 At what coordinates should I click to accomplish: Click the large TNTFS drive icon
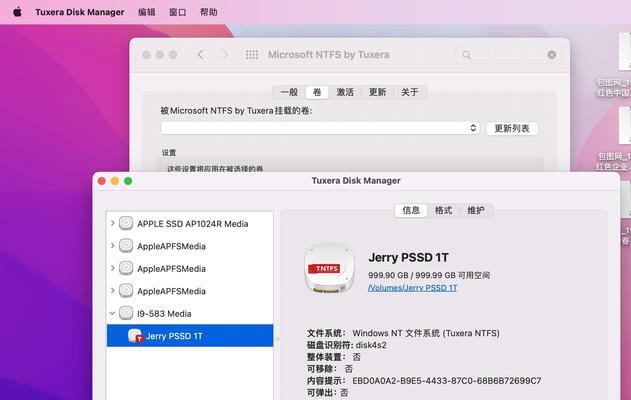(330, 268)
